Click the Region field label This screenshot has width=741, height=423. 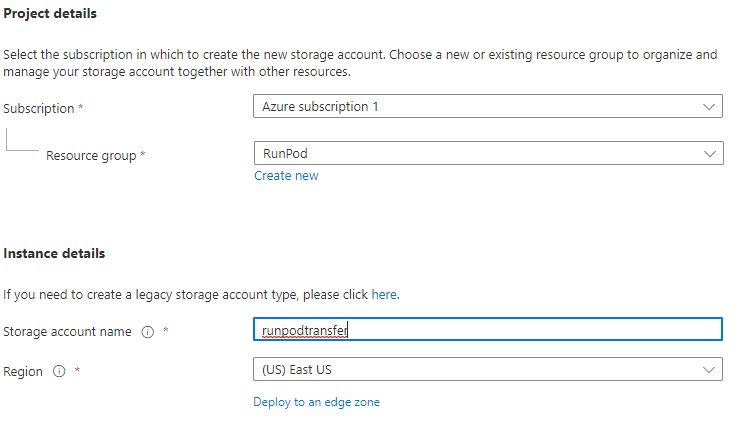tap(24, 372)
